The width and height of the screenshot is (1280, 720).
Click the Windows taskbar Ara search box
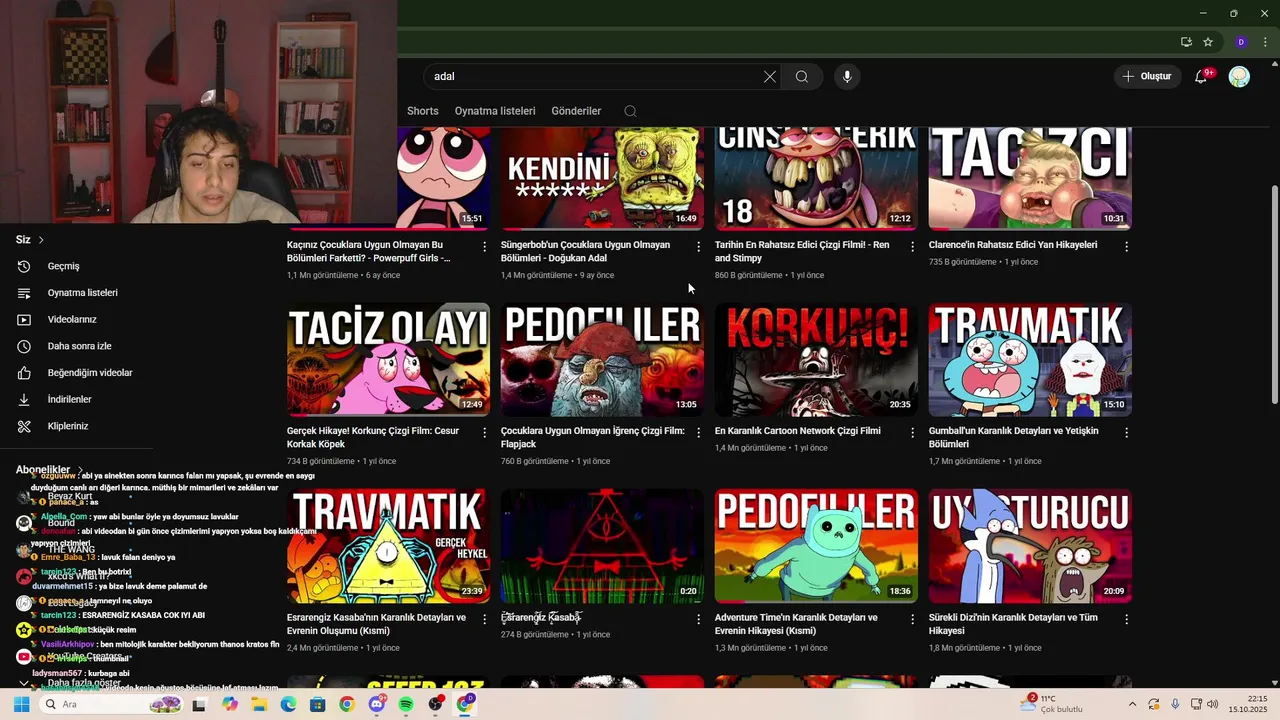[x=112, y=705]
